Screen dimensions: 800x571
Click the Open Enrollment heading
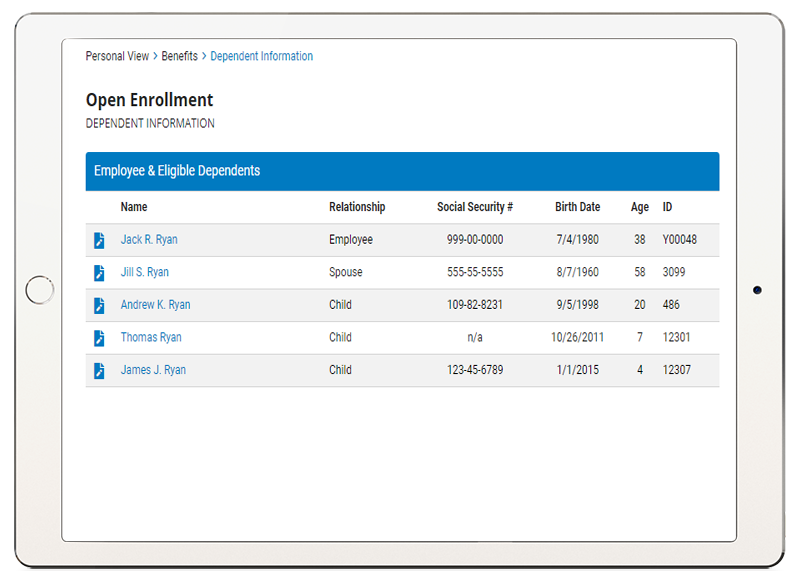pyautogui.click(x=149, y=100)
